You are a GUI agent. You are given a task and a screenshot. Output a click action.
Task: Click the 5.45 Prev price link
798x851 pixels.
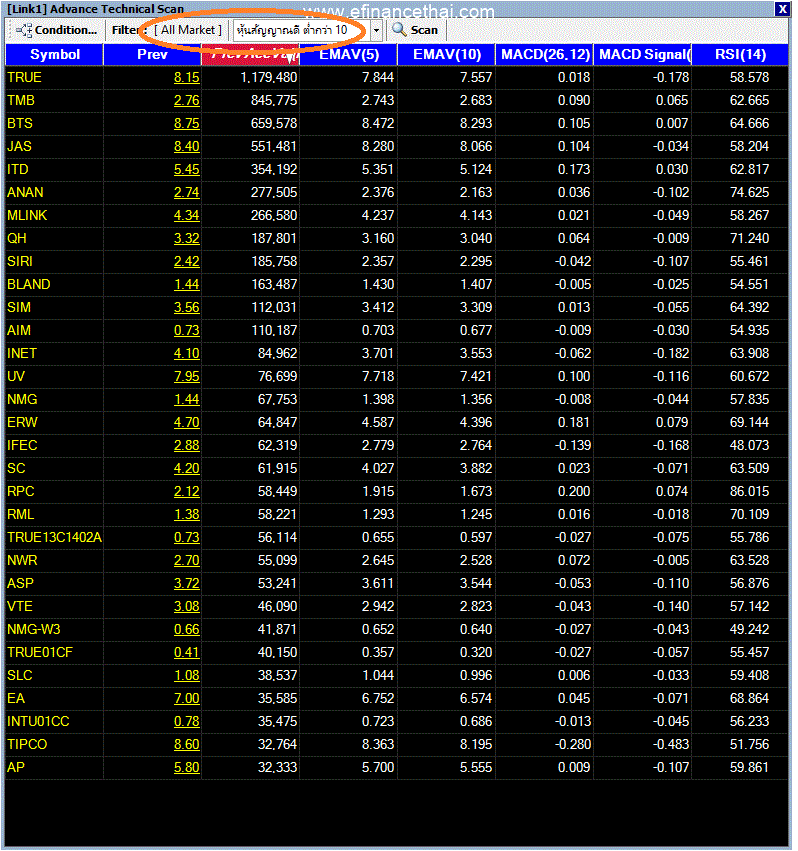tap(187, 169)
